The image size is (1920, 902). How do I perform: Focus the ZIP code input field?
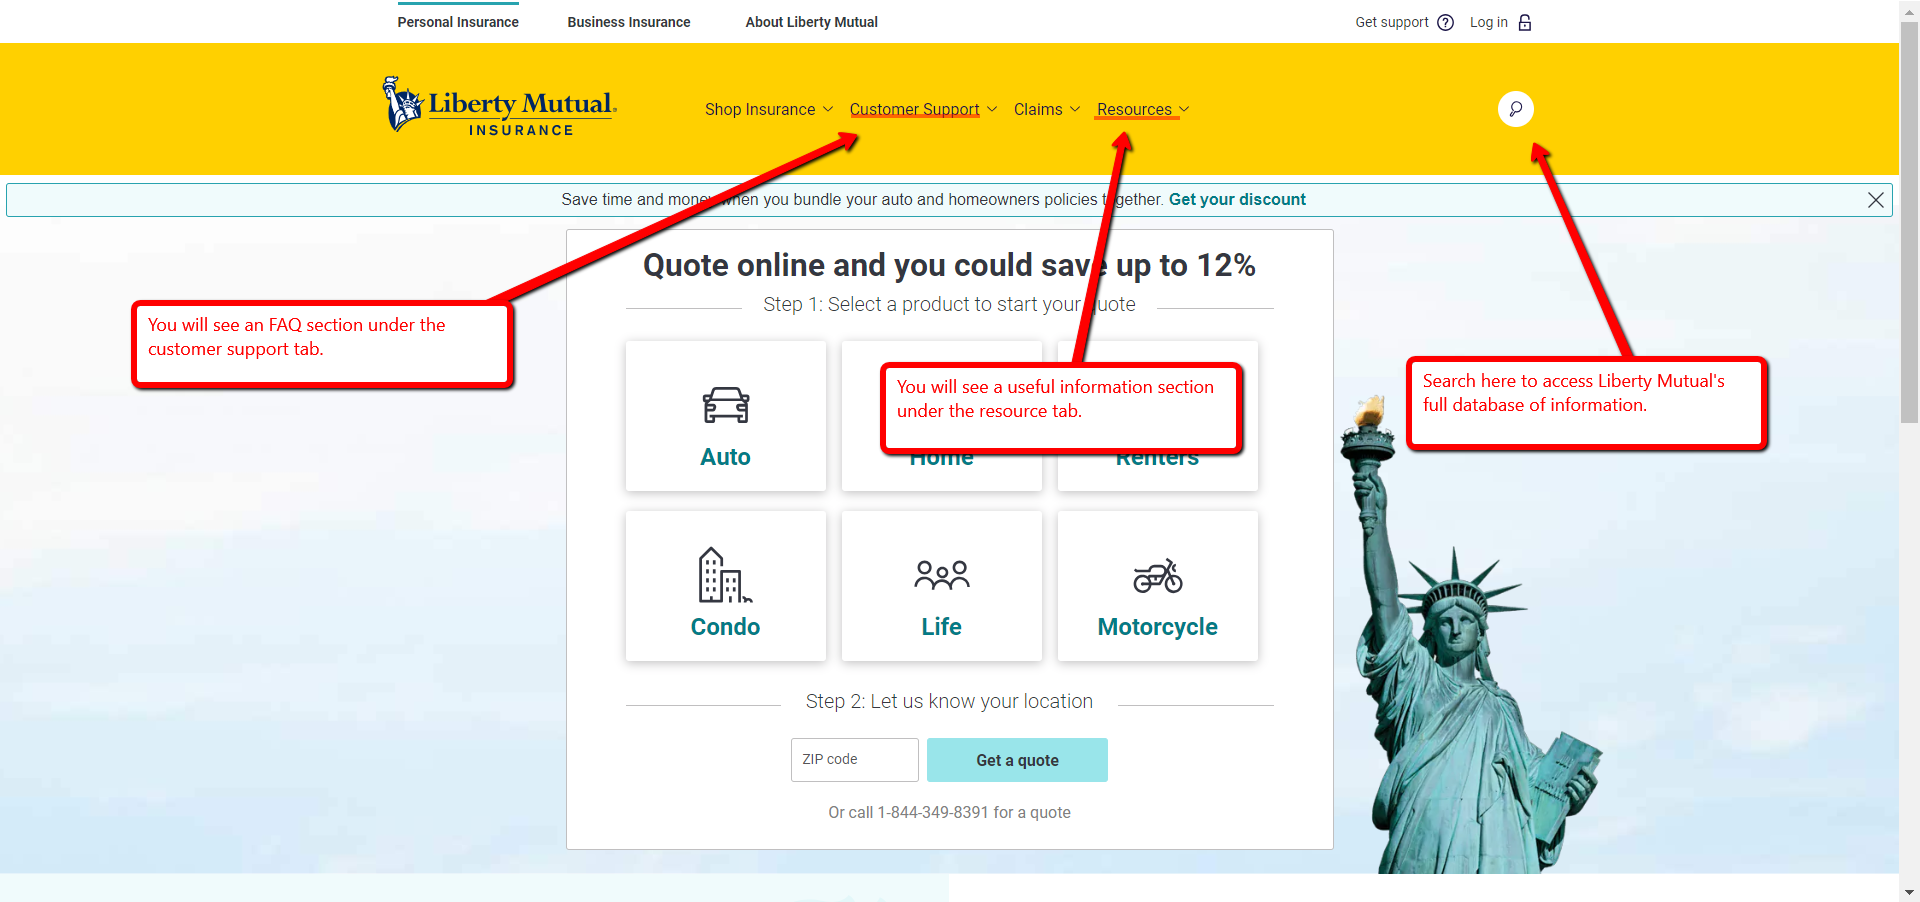point(855,760)
